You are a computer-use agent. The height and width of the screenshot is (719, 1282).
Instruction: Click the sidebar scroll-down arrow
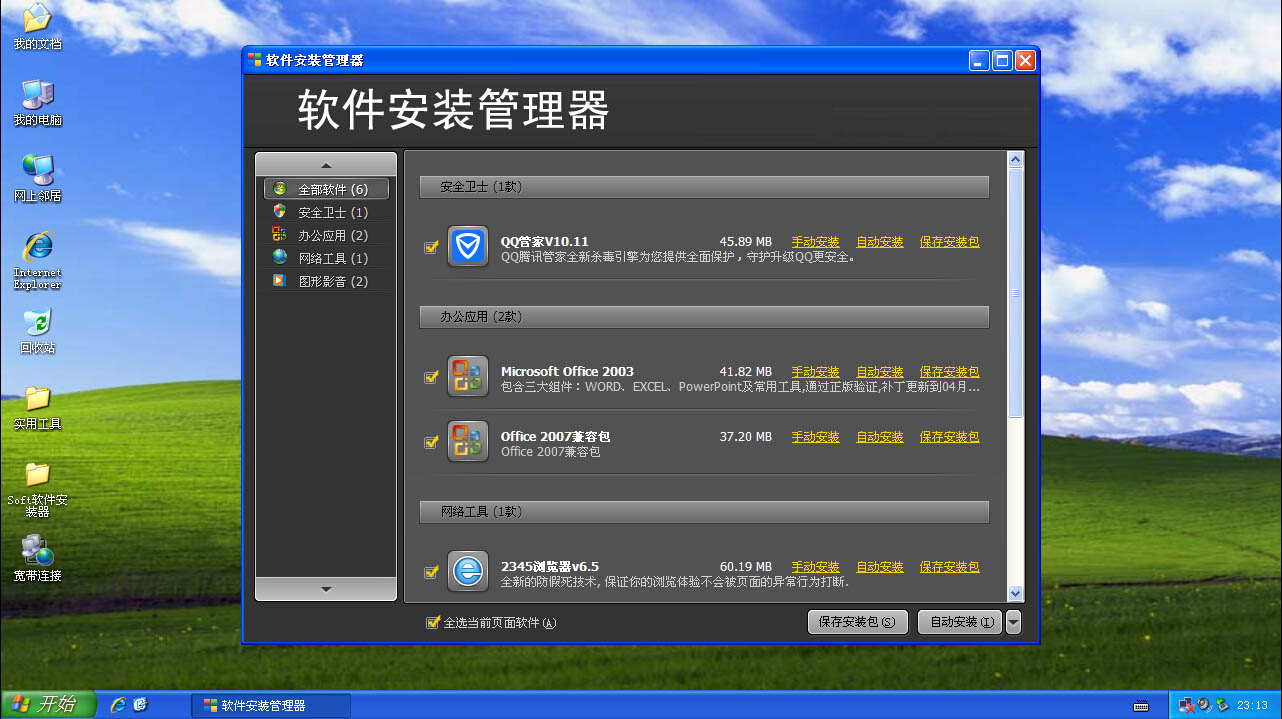tap(326, 589)
